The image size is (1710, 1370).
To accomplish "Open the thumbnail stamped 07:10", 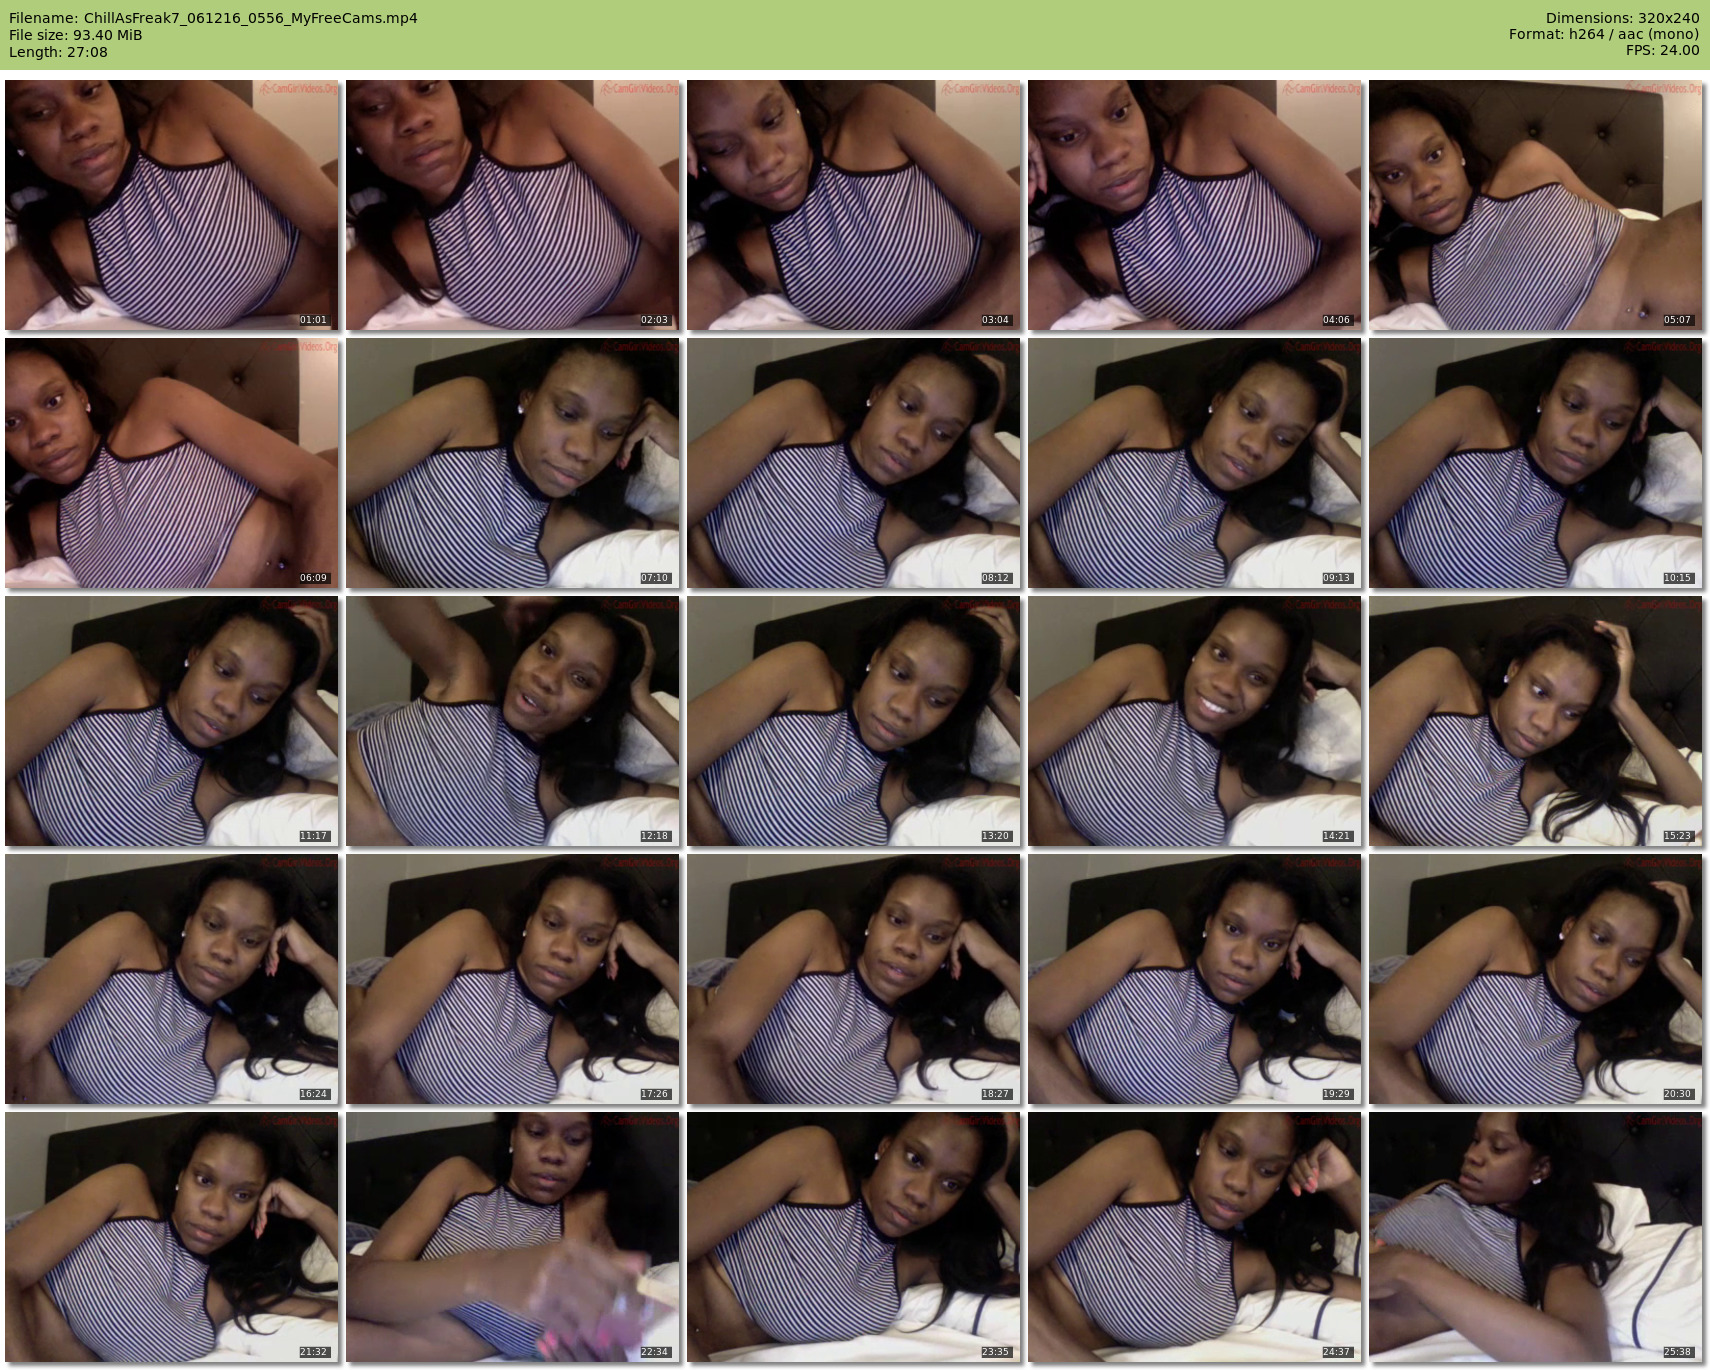I will [513, 463].
